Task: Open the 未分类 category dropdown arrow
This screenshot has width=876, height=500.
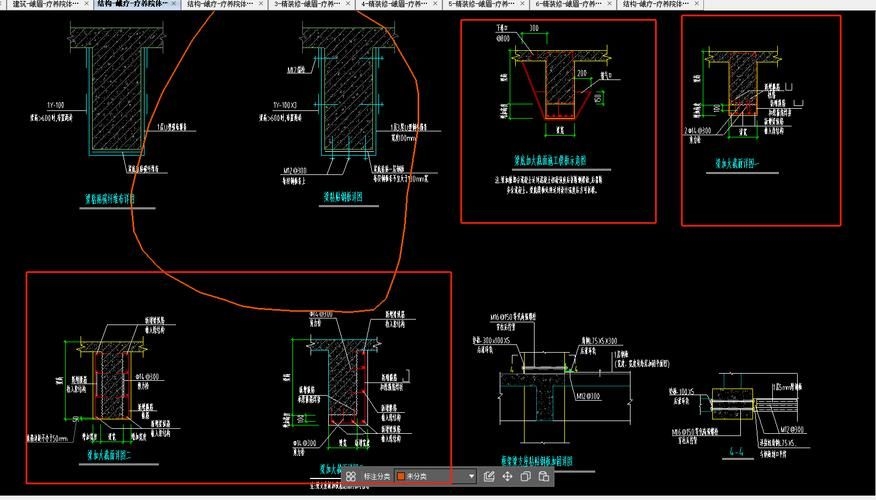Action: click(468, 477)
